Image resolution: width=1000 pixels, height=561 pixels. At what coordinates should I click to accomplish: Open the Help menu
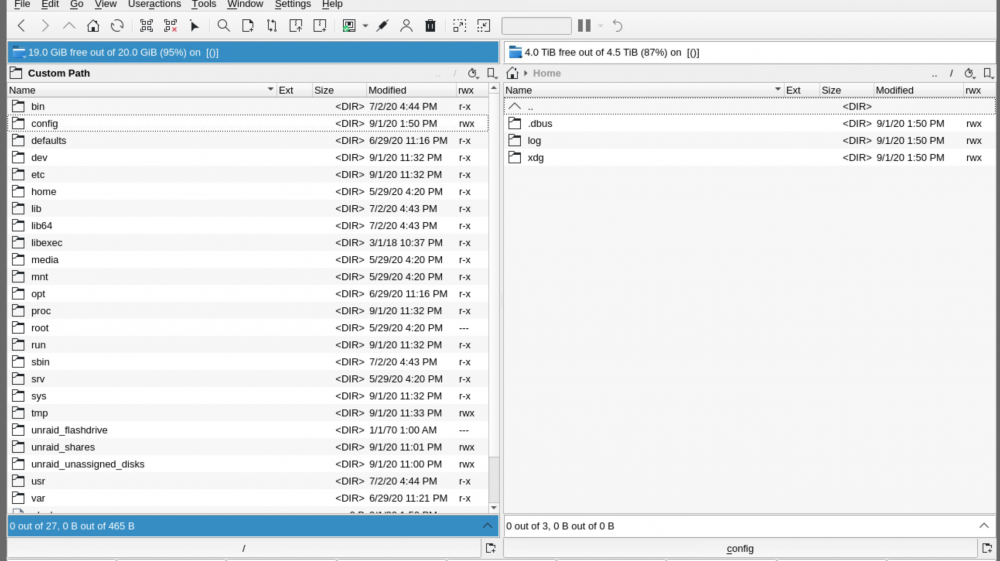coord(332,4)
